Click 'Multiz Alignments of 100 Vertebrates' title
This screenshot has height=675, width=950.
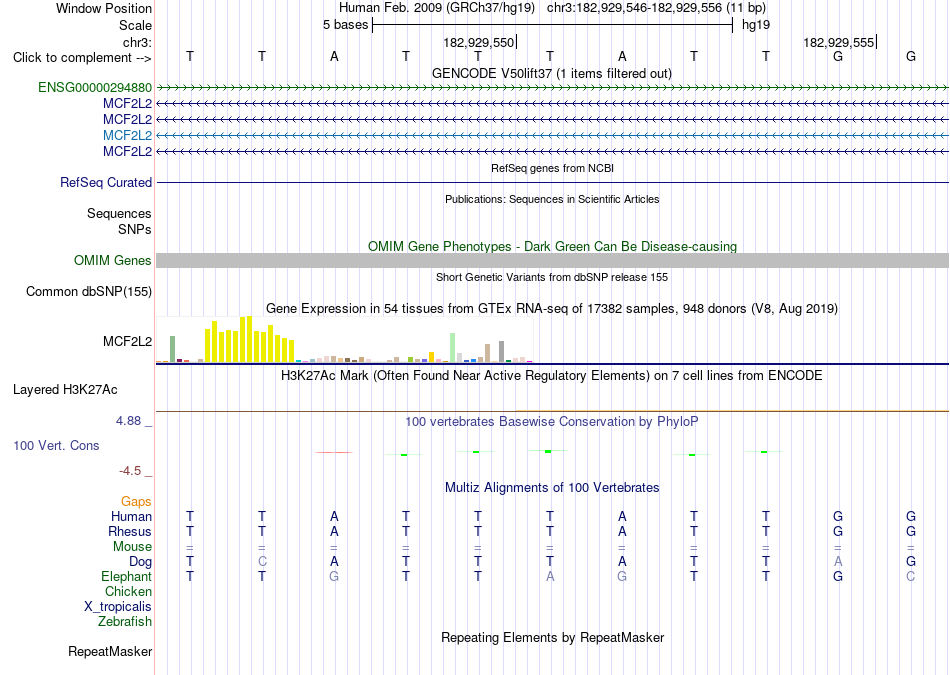click(552, 488)
